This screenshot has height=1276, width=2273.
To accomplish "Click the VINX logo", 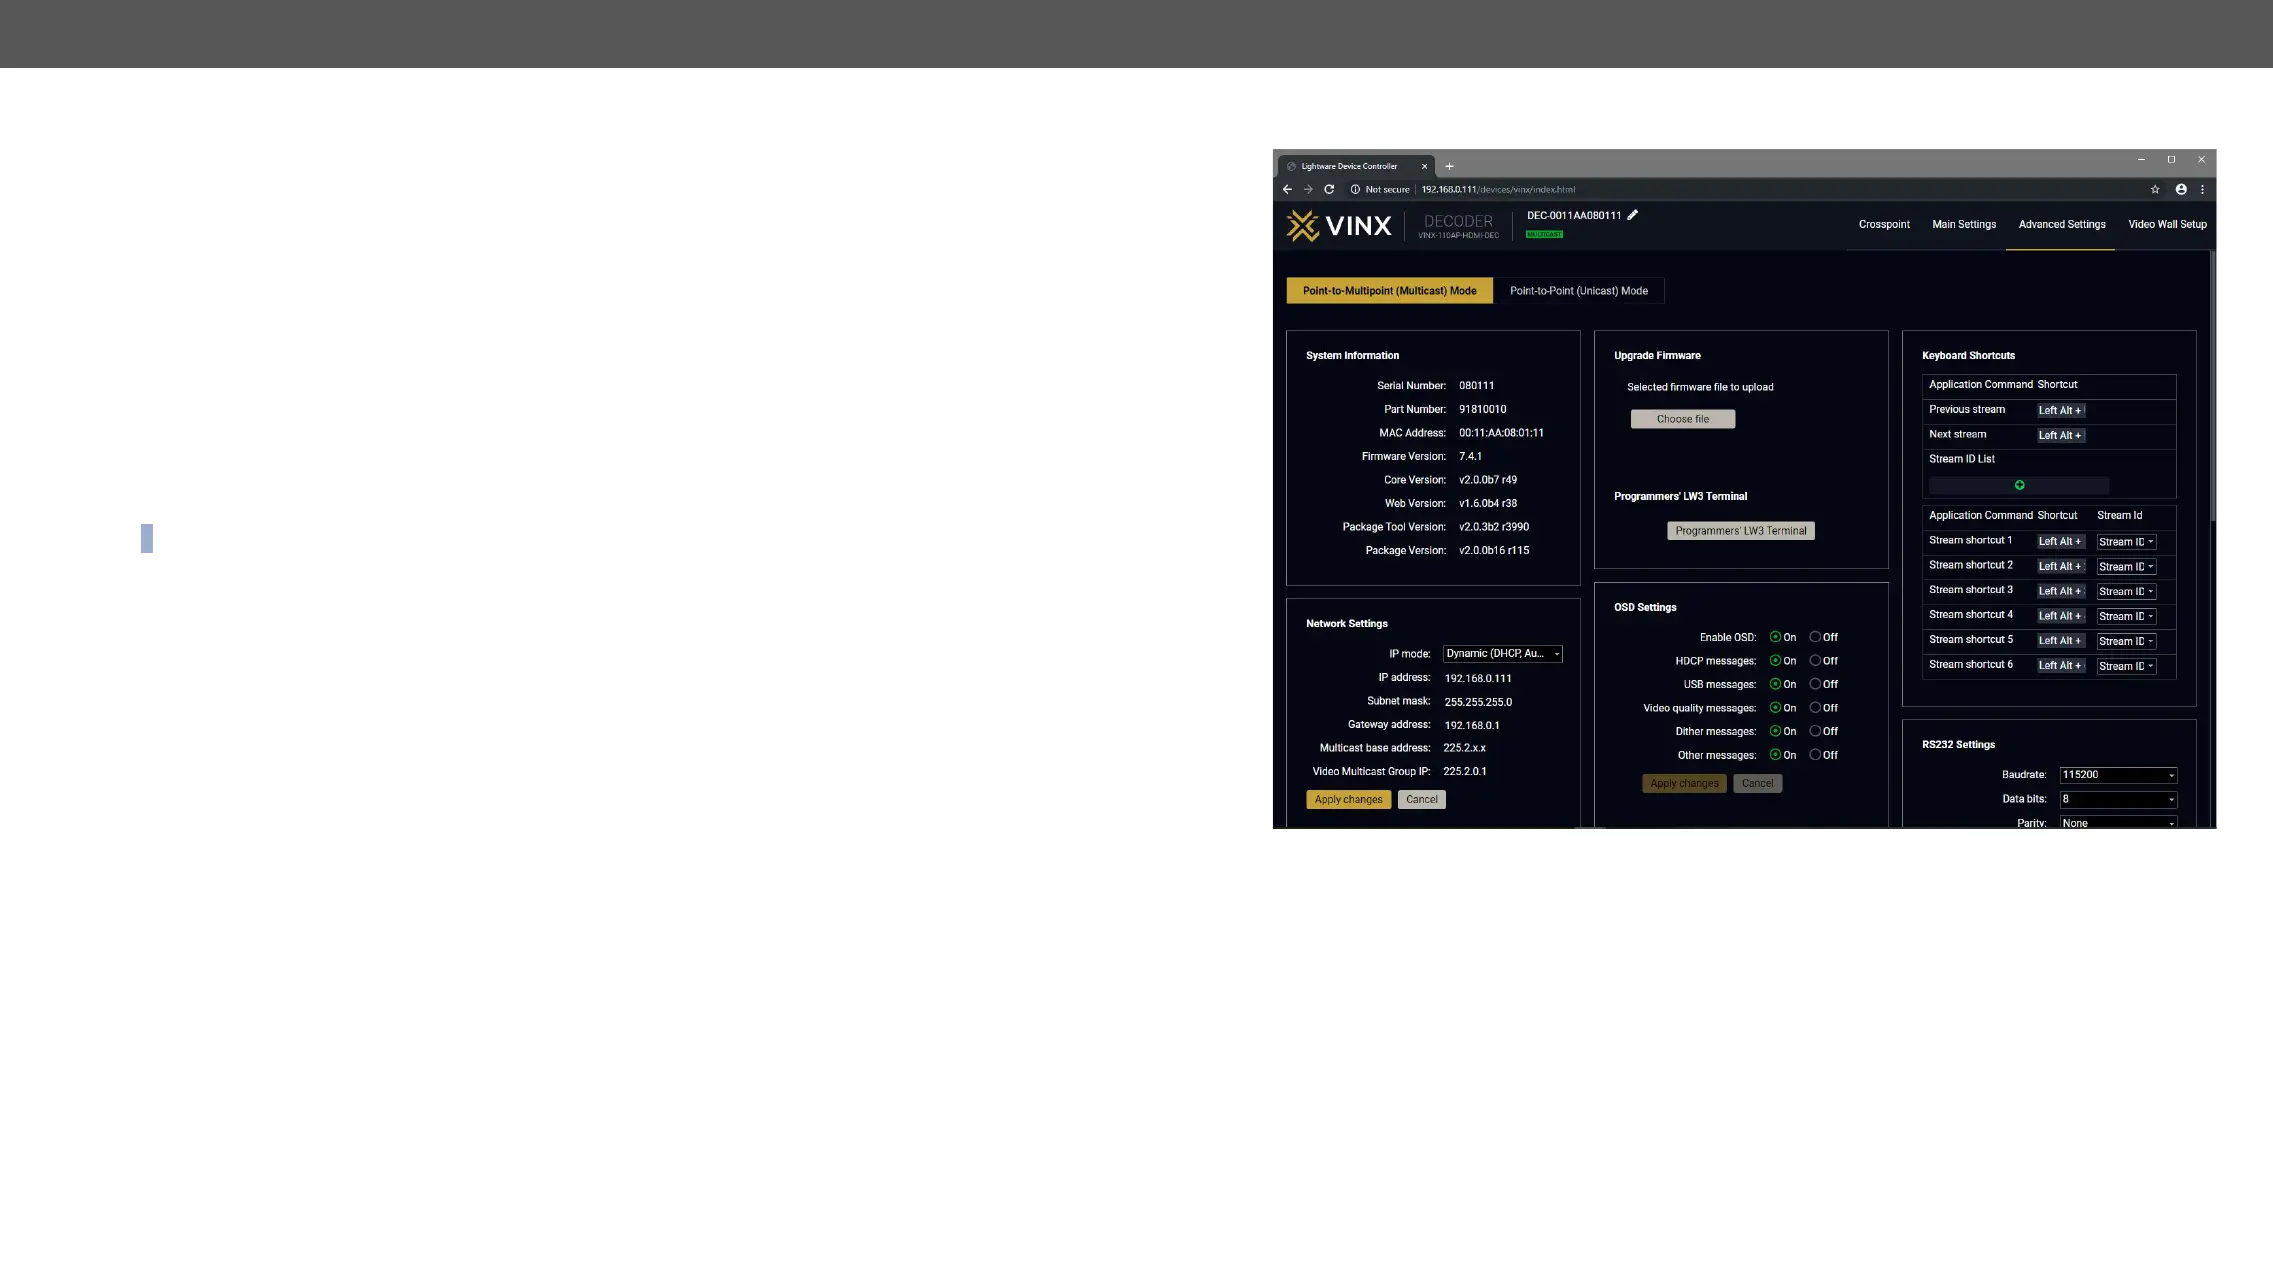I will 1339,226.
